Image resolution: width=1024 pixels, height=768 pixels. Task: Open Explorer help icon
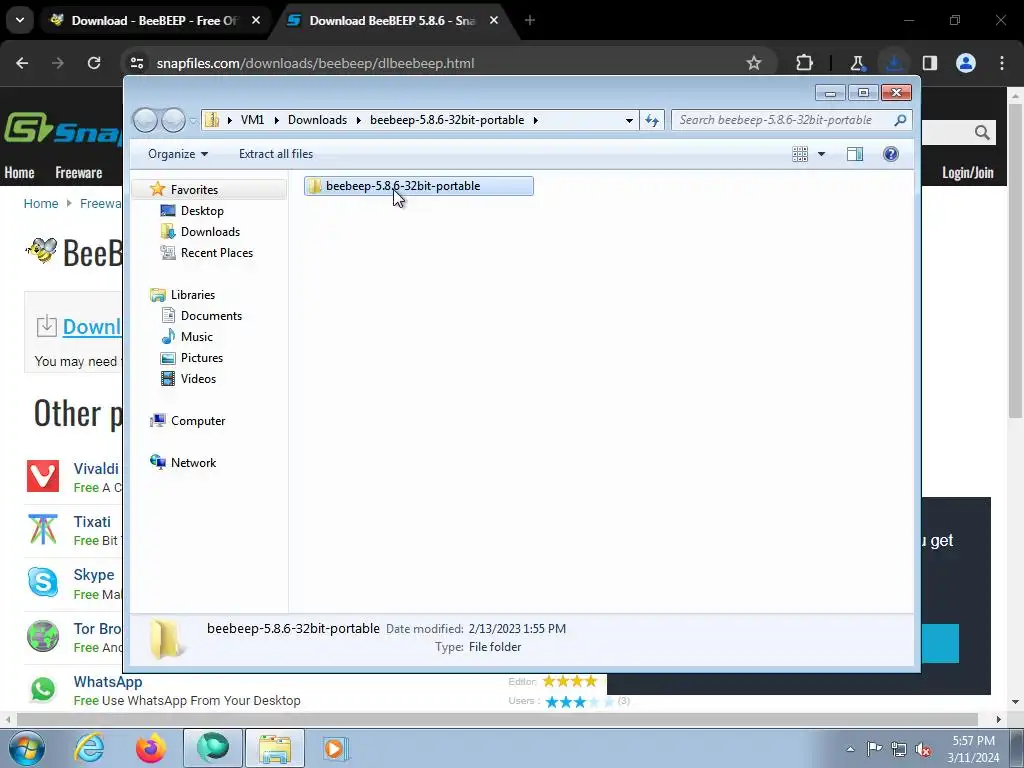pyautogui.click(x=891, y=154)
